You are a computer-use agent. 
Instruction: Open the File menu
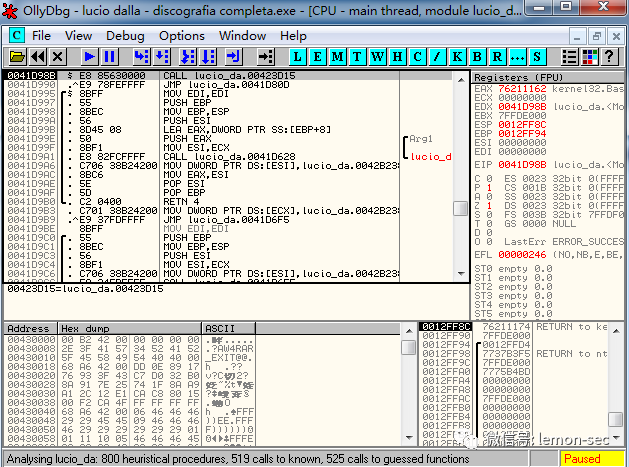pos(41,36)
